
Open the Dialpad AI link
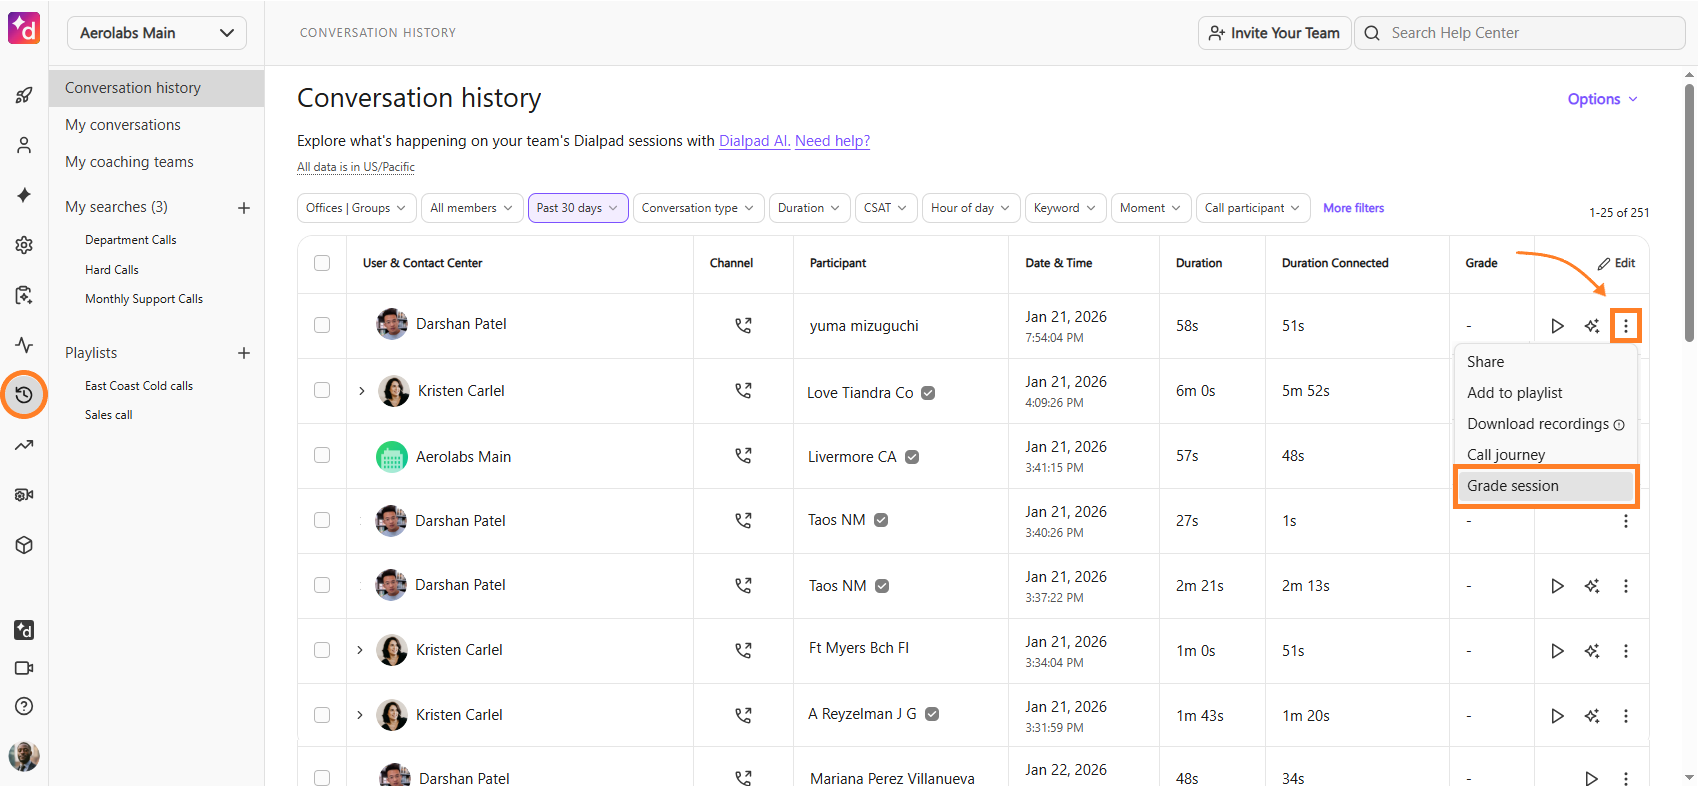(x=755, y=141)
